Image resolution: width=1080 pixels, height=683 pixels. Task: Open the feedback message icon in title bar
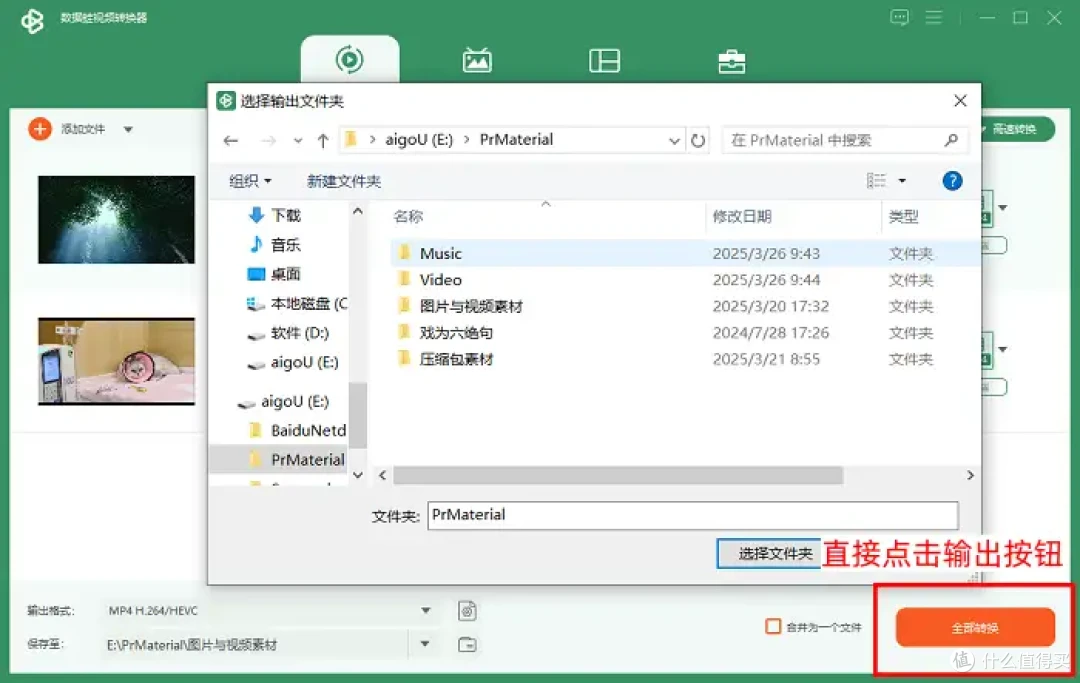pos(899,17)
